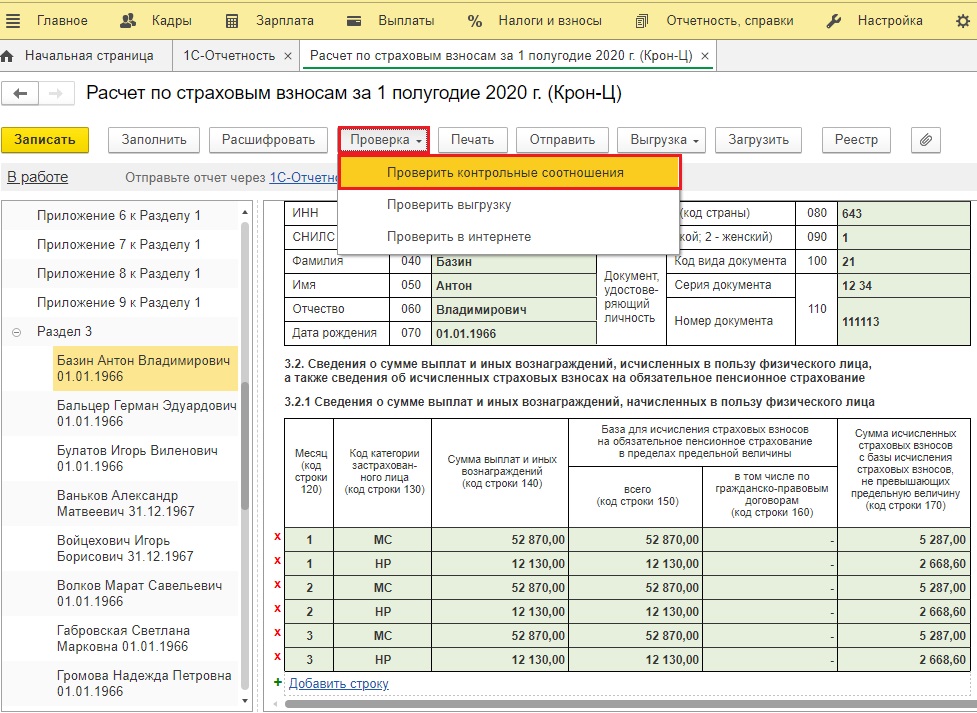Screen dimensions: 977x713
Task: Close the 1С-Отчетность tab
Action: [288, 56]
